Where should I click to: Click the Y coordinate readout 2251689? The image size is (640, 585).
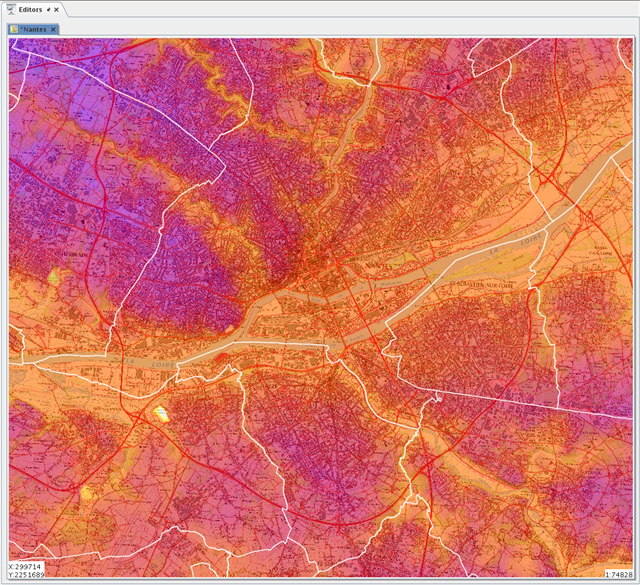(x=28, y=575)
